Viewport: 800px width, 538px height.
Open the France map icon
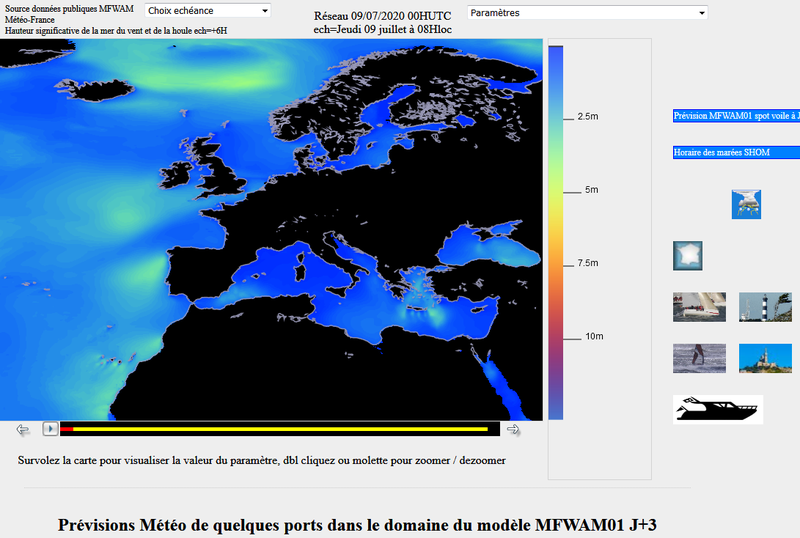(688, 255)
